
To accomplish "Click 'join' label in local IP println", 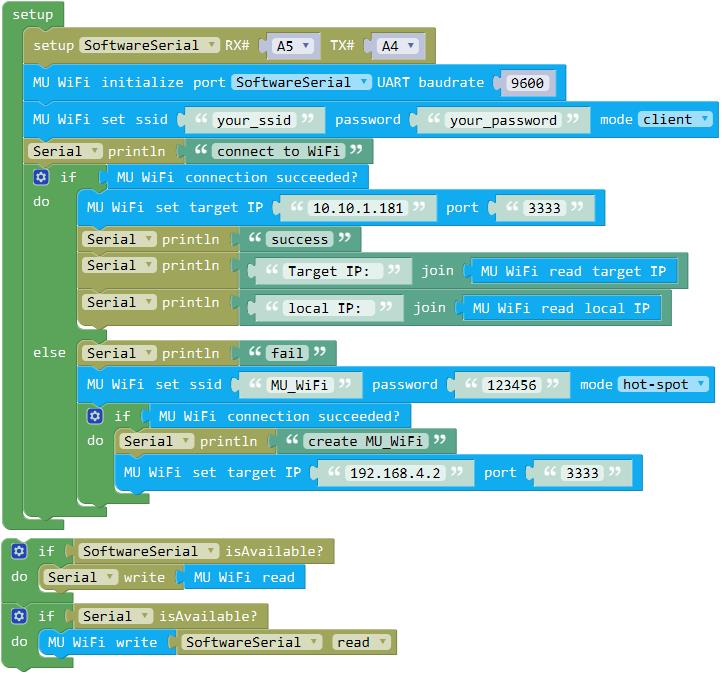I will pyautogui.click(x=429, y=308).
